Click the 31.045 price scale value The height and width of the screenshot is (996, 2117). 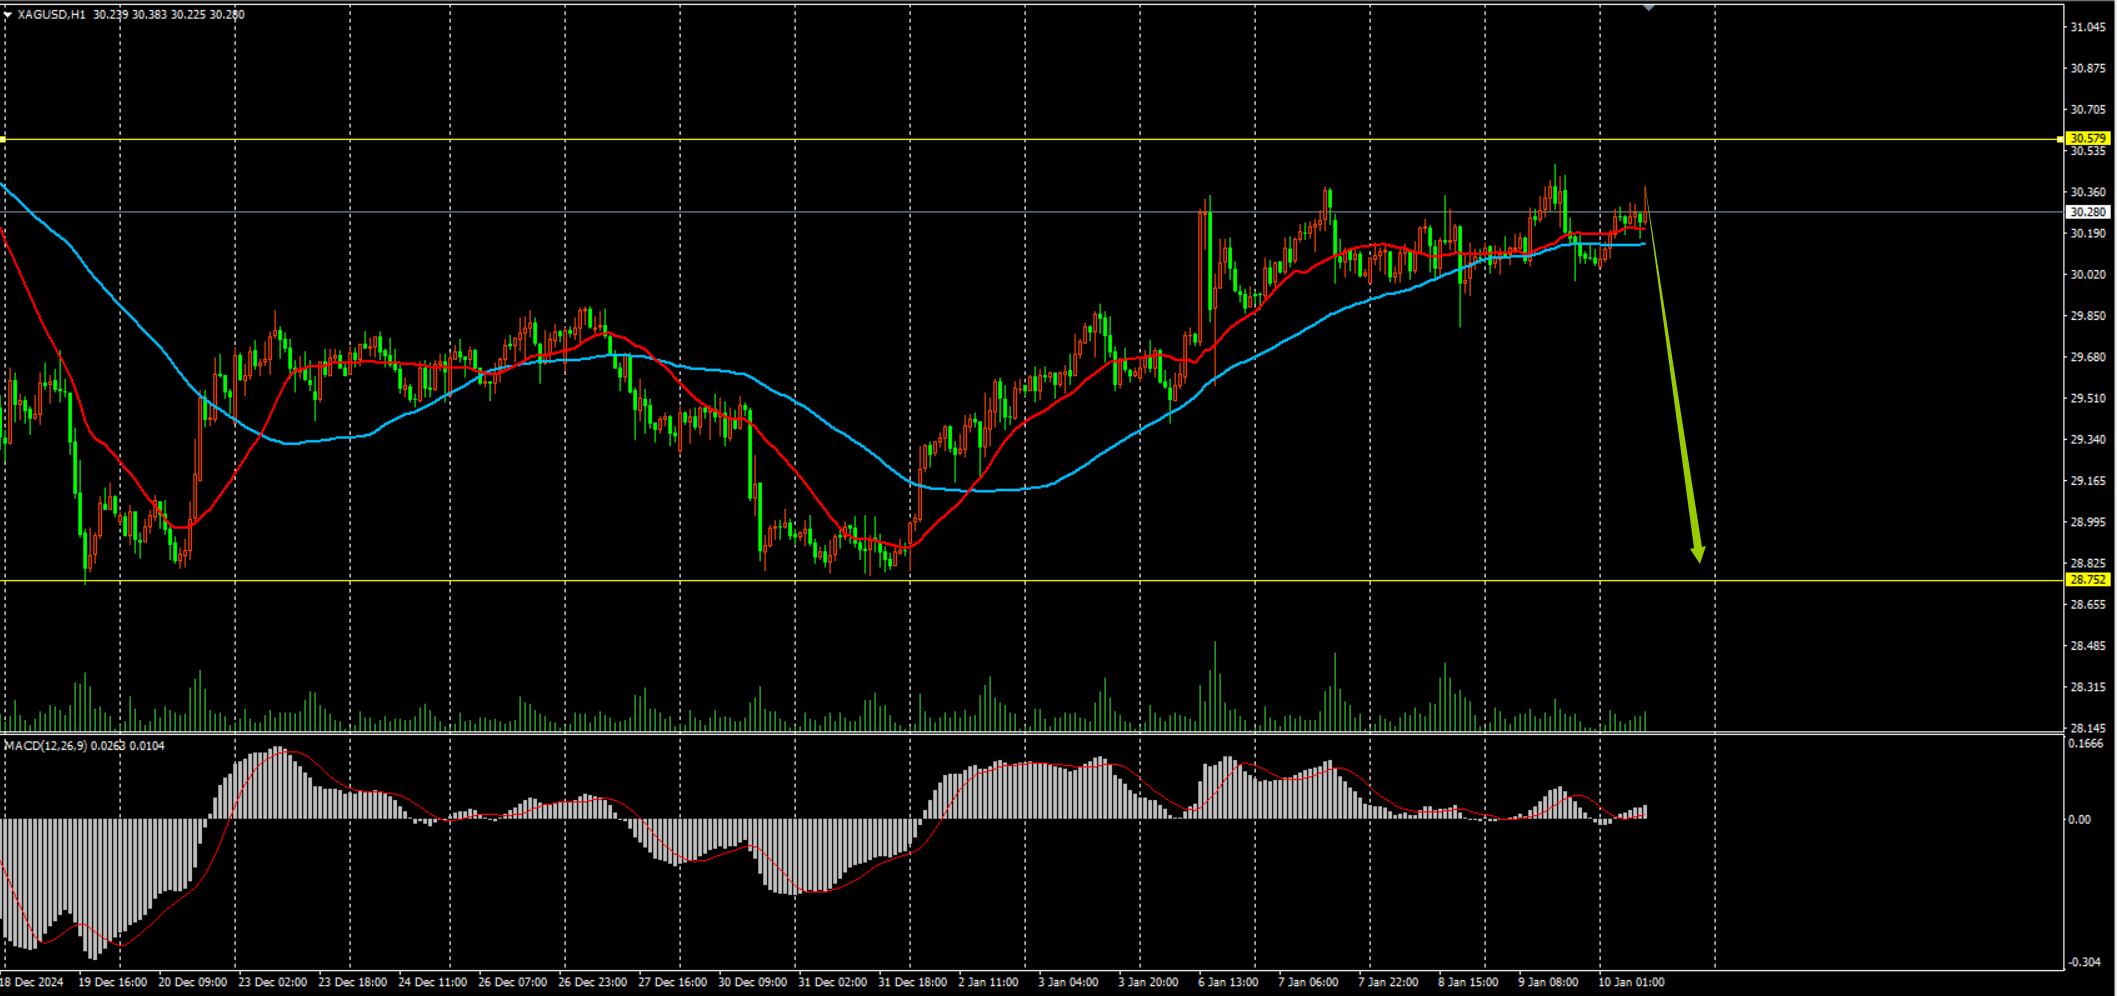2088,27
